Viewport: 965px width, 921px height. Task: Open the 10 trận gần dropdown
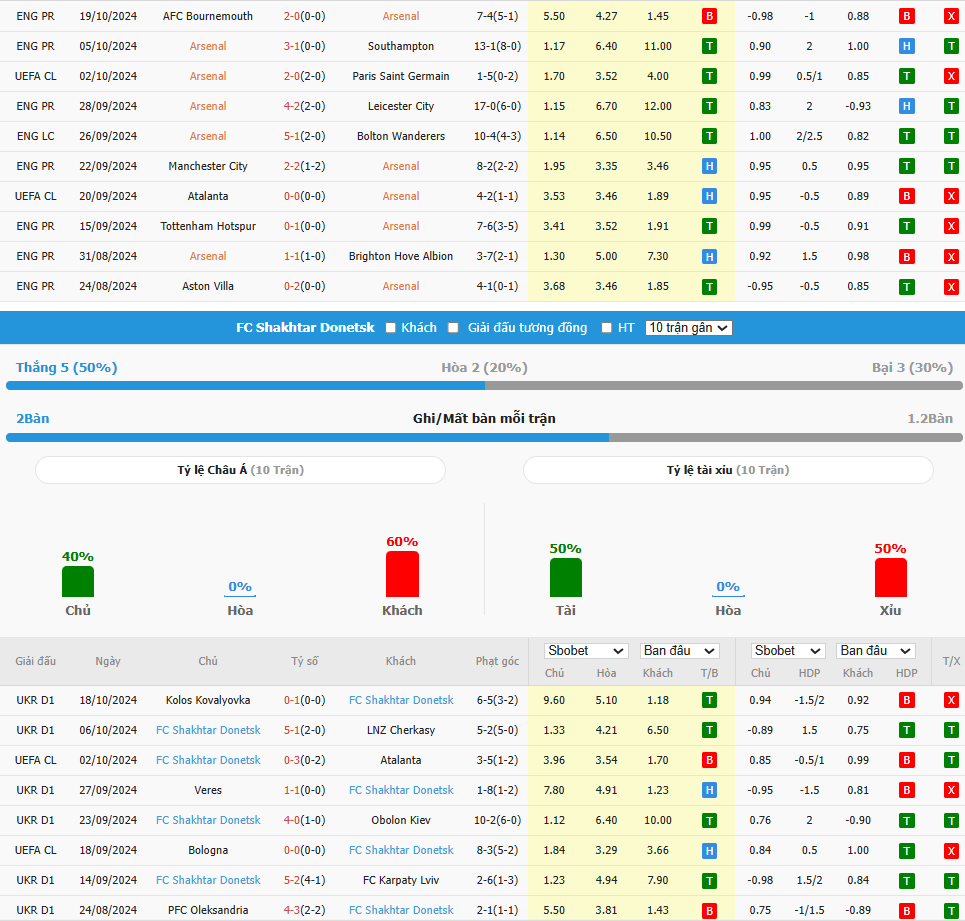coord(689,328)
